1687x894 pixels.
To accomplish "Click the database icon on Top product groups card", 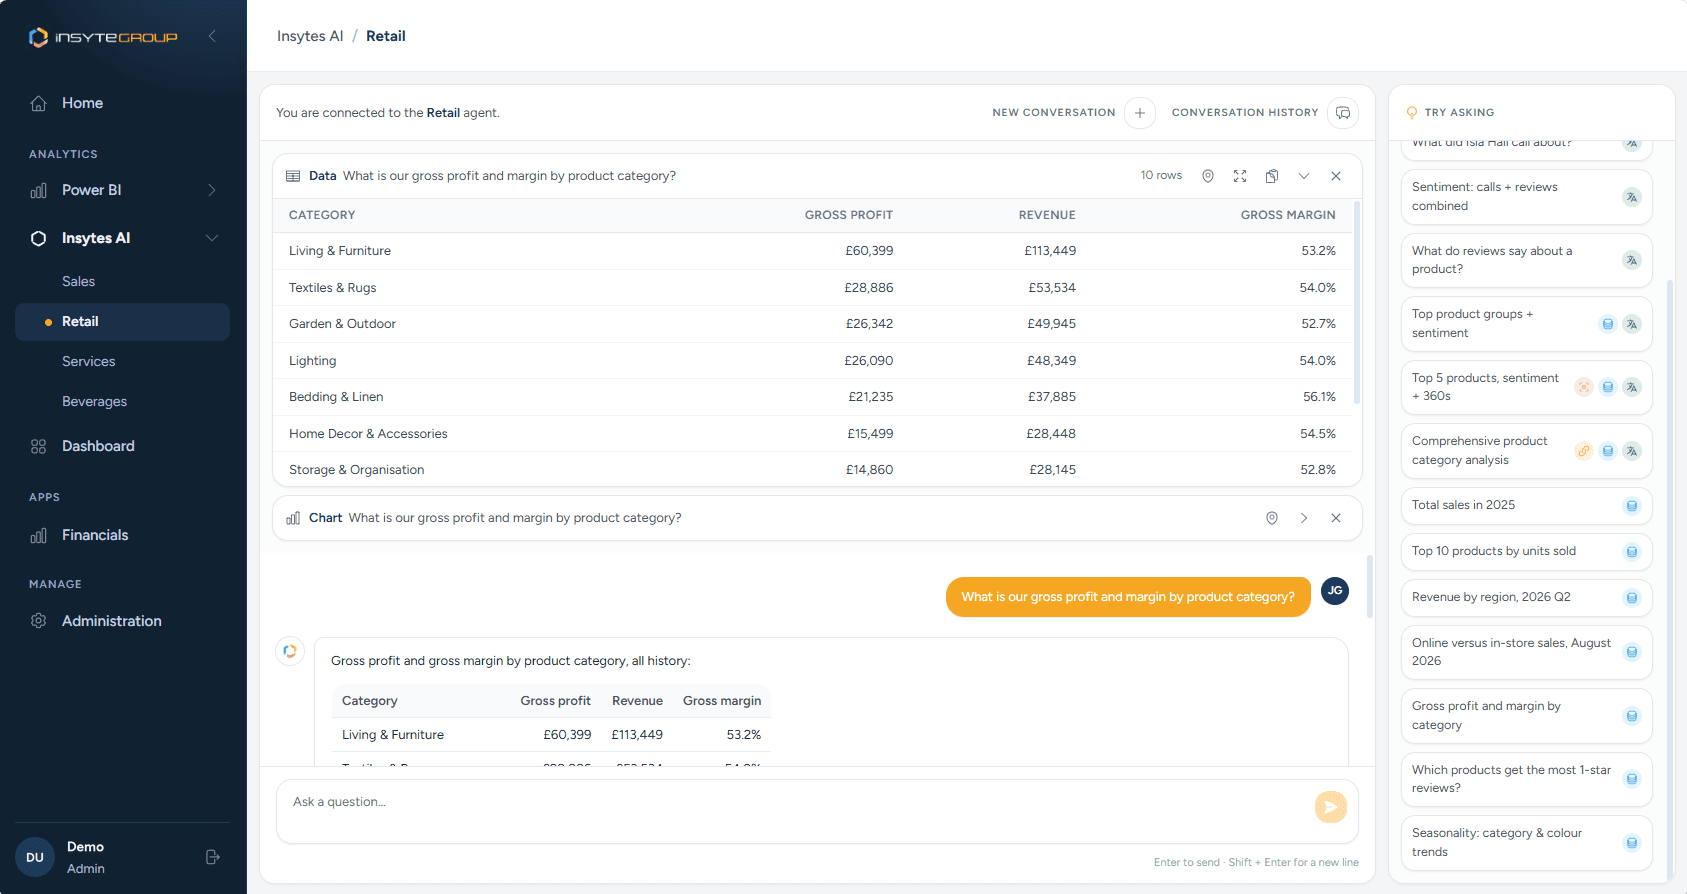I will point(1608,324).
